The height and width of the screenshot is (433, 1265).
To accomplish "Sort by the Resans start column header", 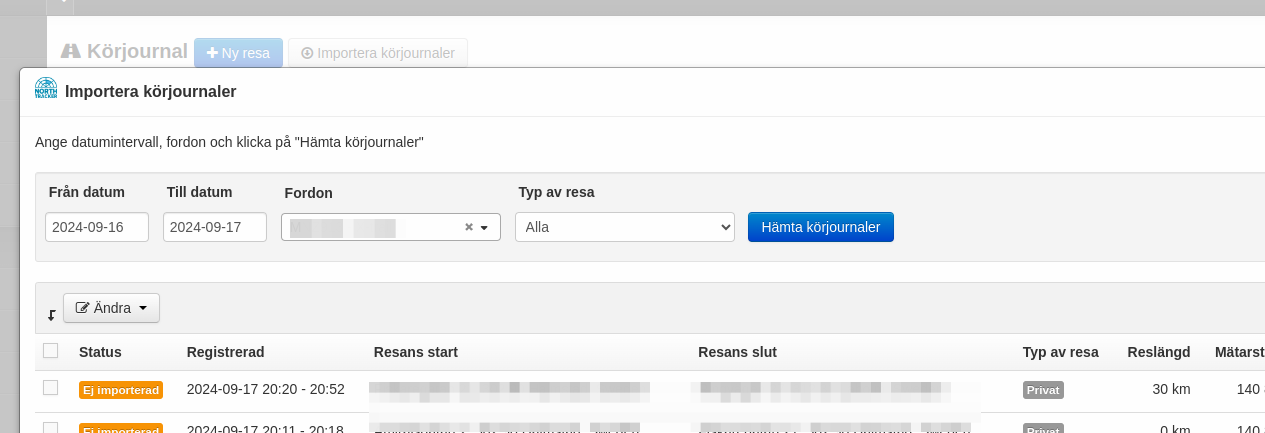I will (415, 352).
